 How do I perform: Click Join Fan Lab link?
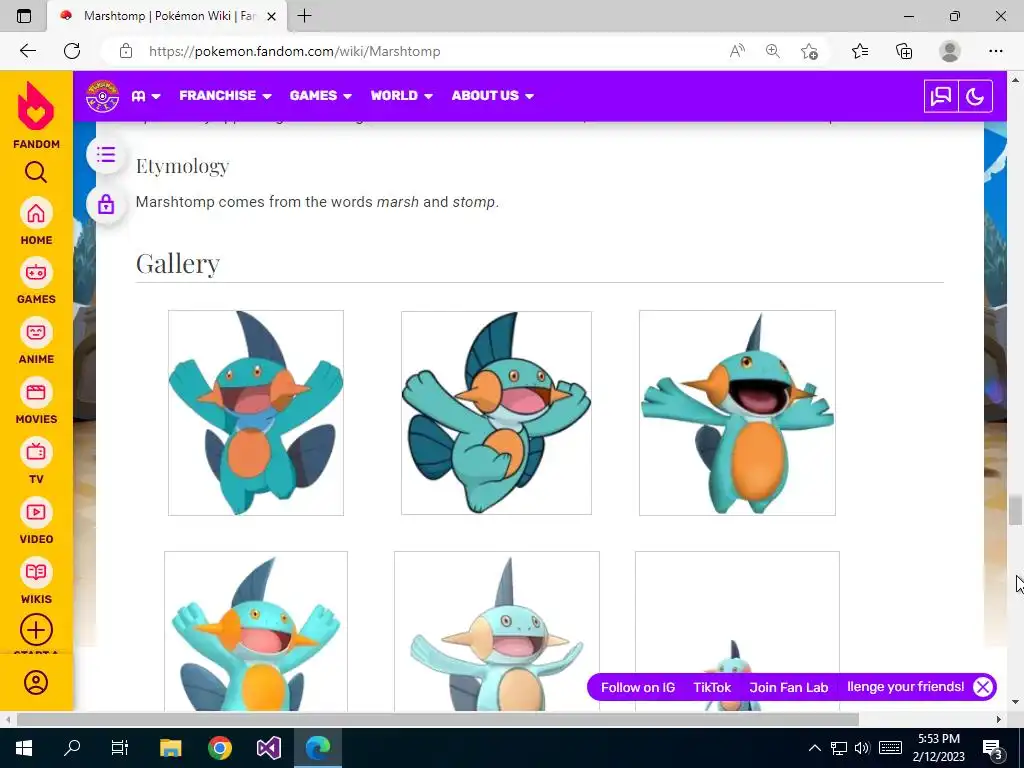789,687
